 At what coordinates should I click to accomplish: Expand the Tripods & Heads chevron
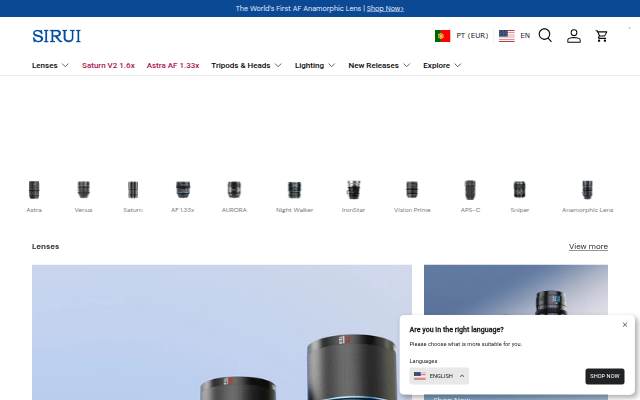point(278,65)
